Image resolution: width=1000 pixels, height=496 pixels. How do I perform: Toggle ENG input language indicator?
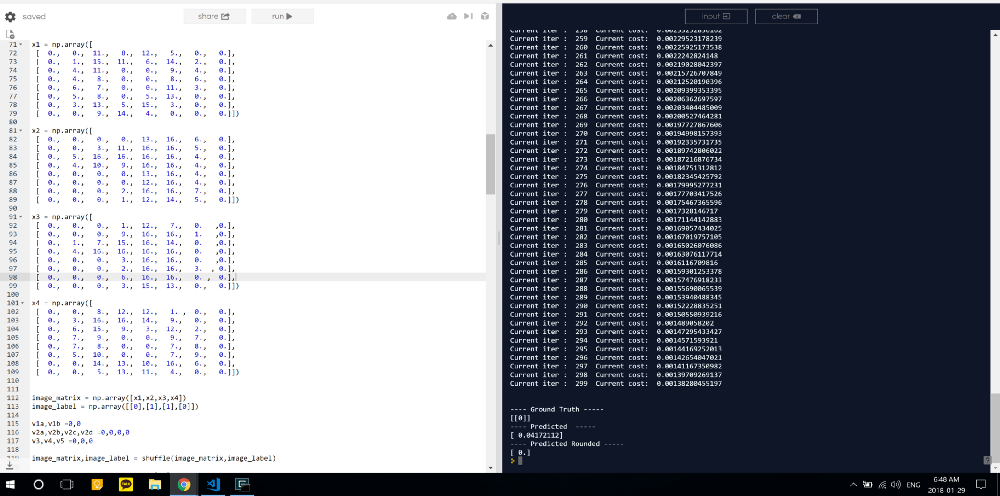(x=913, y=485)
